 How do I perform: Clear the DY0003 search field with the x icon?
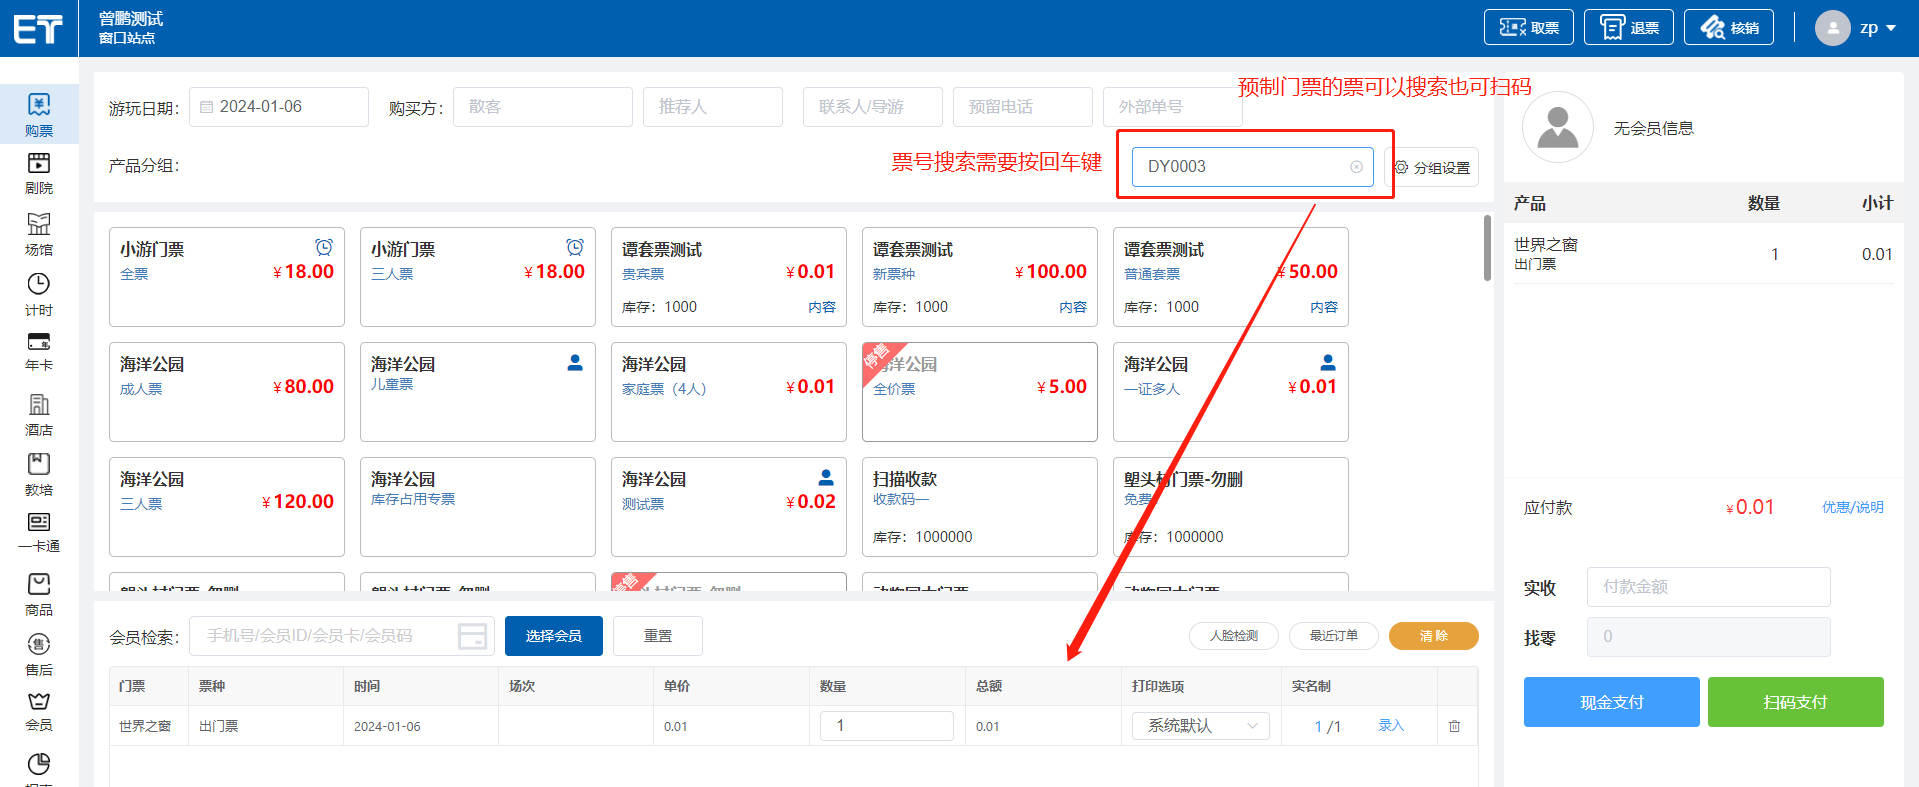coord(1356,167)
